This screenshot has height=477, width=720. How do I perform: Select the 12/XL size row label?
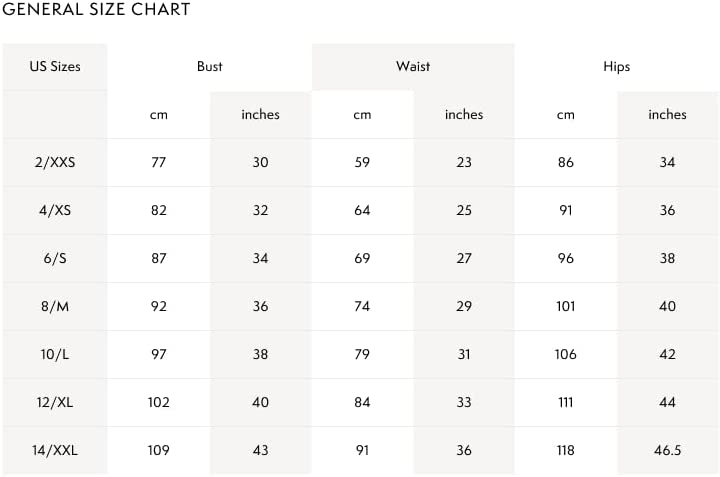click(x=55, y=403)
